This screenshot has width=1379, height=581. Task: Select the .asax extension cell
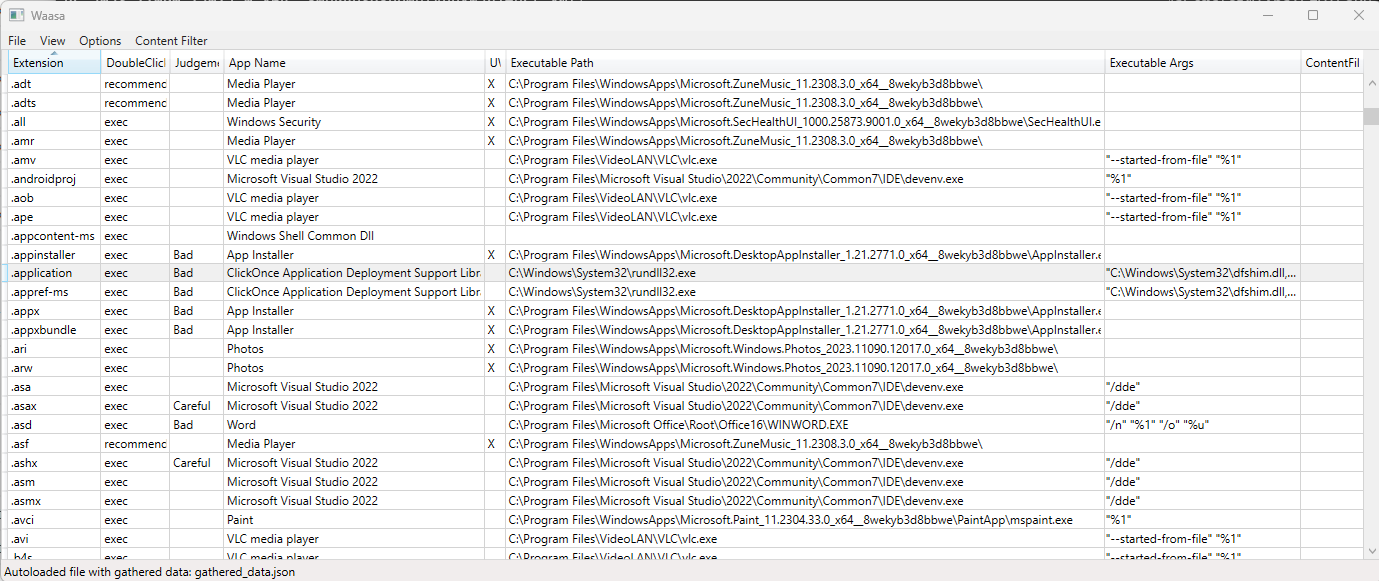coord(54,406)
